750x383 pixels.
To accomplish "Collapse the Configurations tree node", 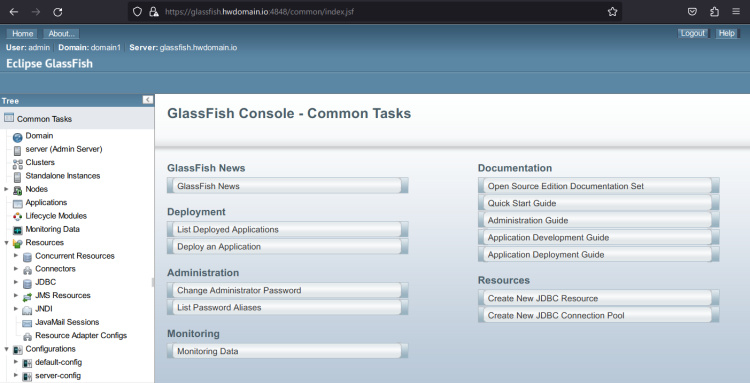I will click(x=6, y=349).
